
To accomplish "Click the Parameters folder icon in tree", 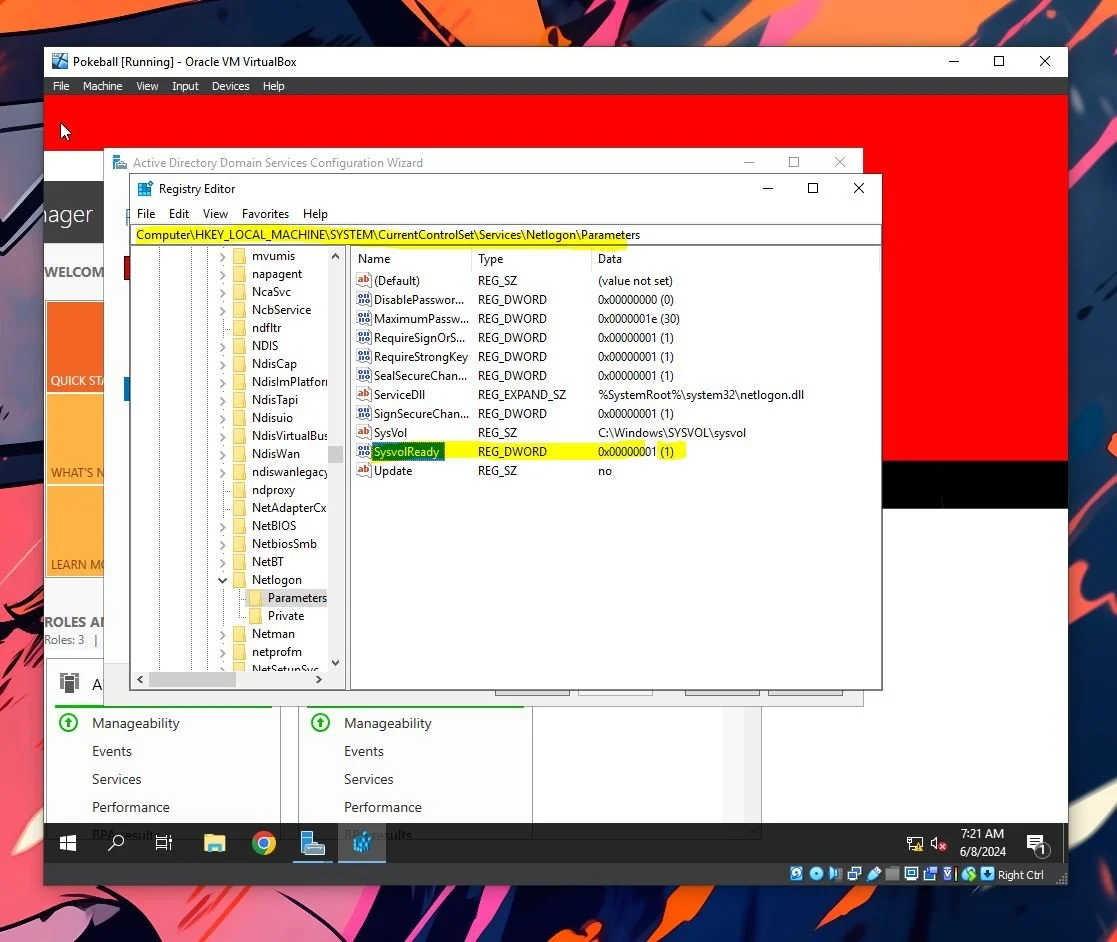I will pos(256,598).
